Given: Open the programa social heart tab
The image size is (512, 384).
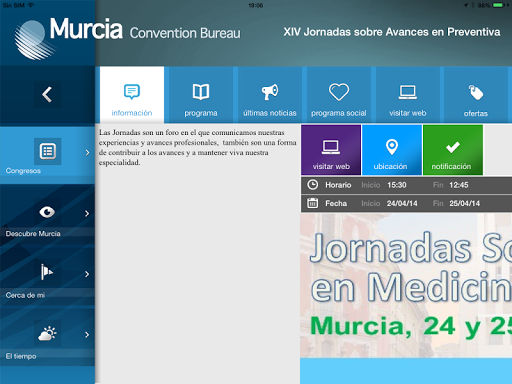Looking at the screenshot, I should (x=339, y=95).
